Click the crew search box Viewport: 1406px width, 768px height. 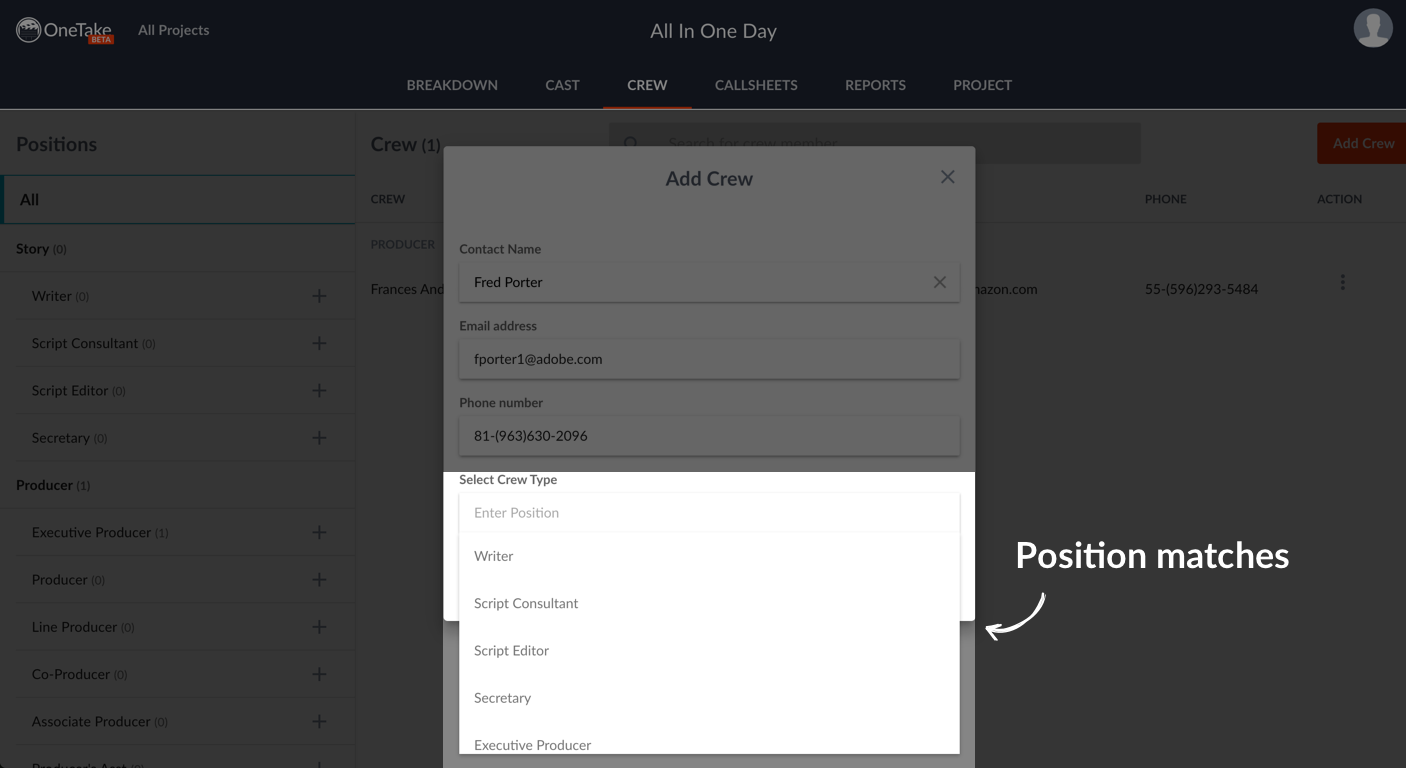click(874, 143)
